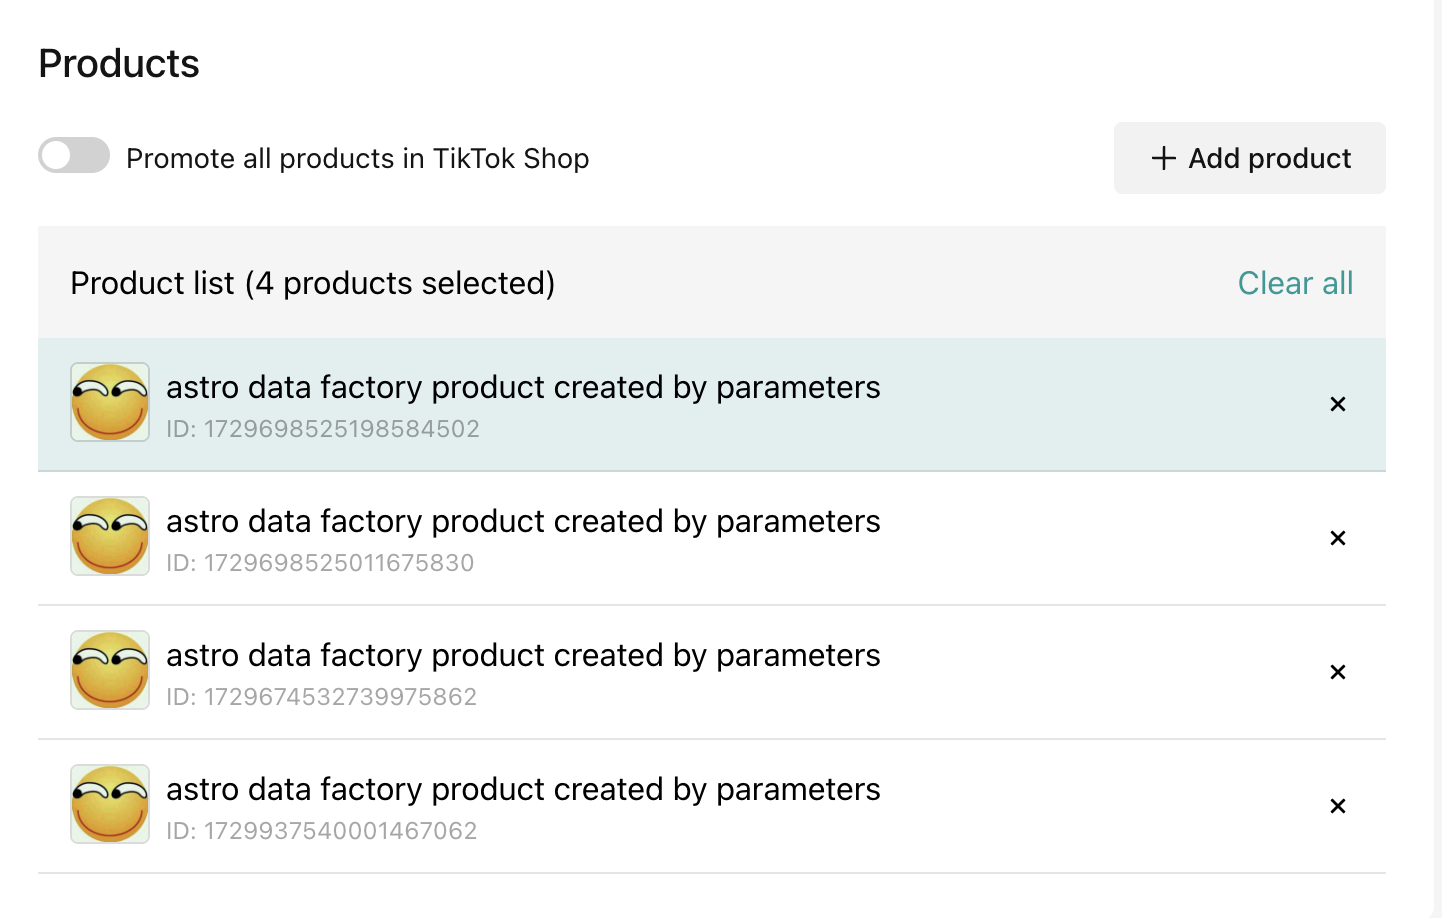Click the smiley thumbnail of product 1729698525011675830

110,536
